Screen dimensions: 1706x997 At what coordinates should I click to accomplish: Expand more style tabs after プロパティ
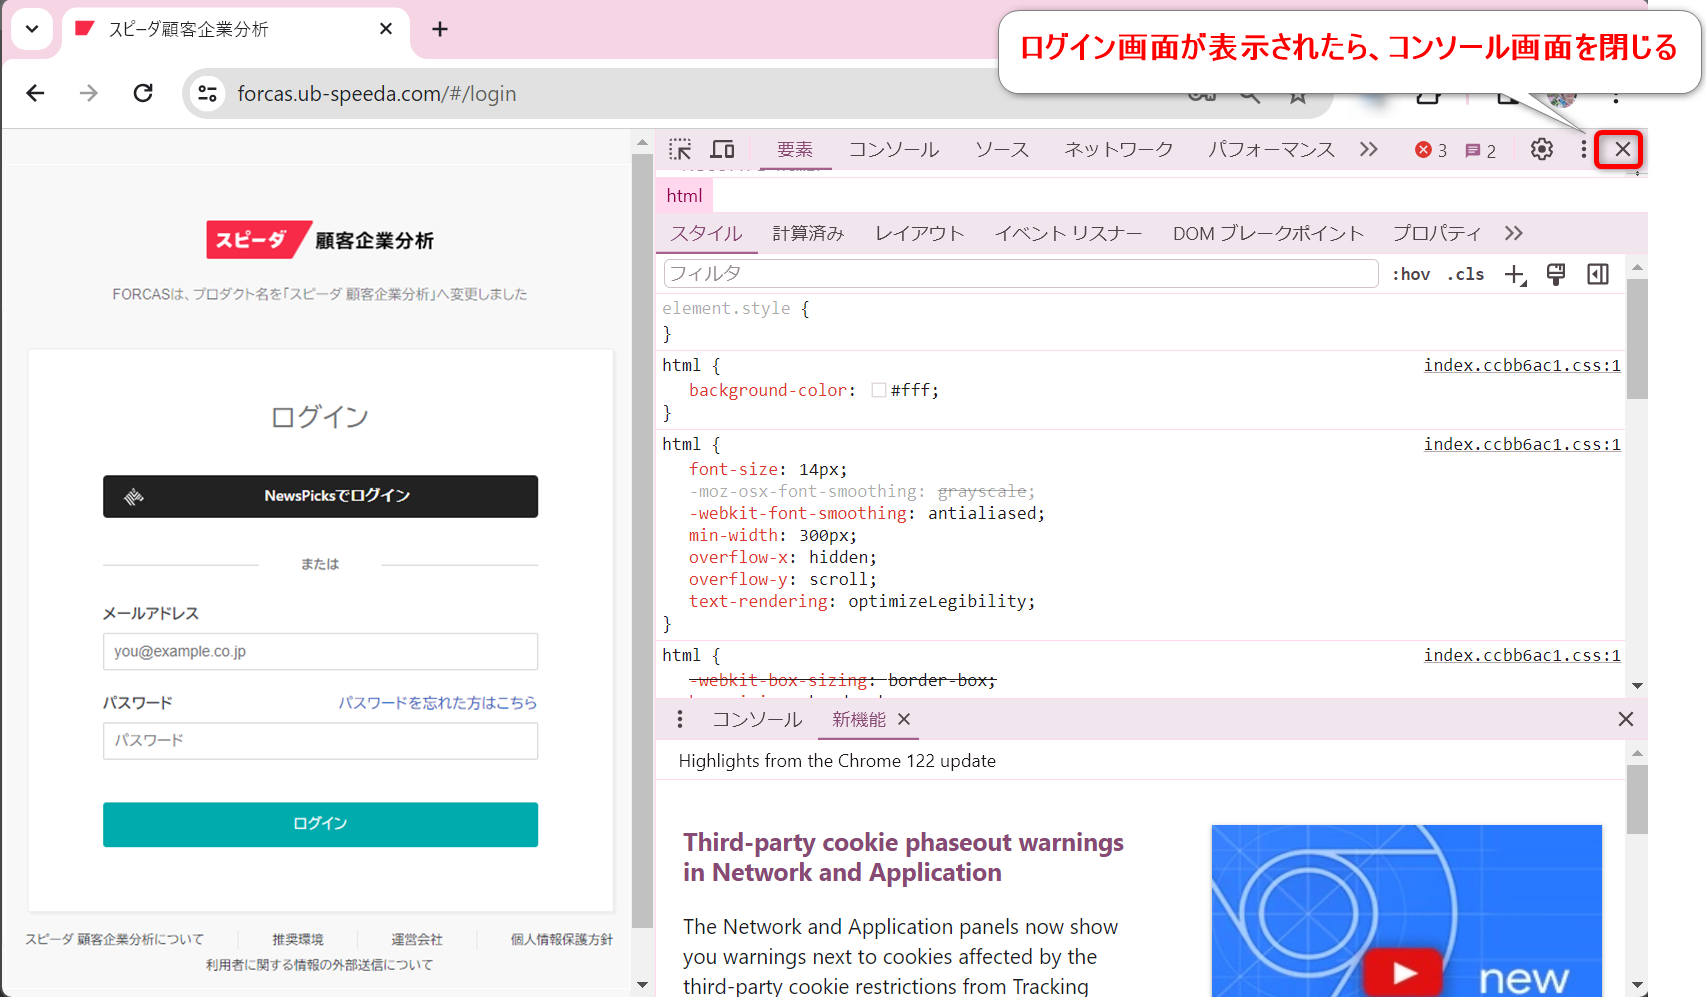1513,233
